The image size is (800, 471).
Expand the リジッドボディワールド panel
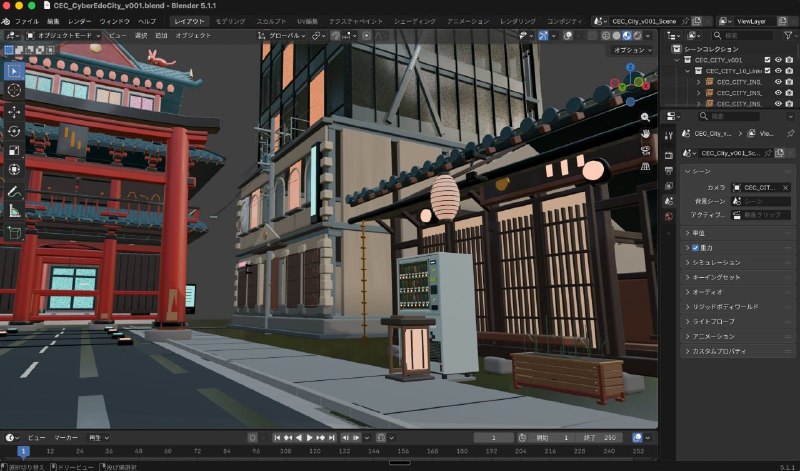(x=738, y=307)
